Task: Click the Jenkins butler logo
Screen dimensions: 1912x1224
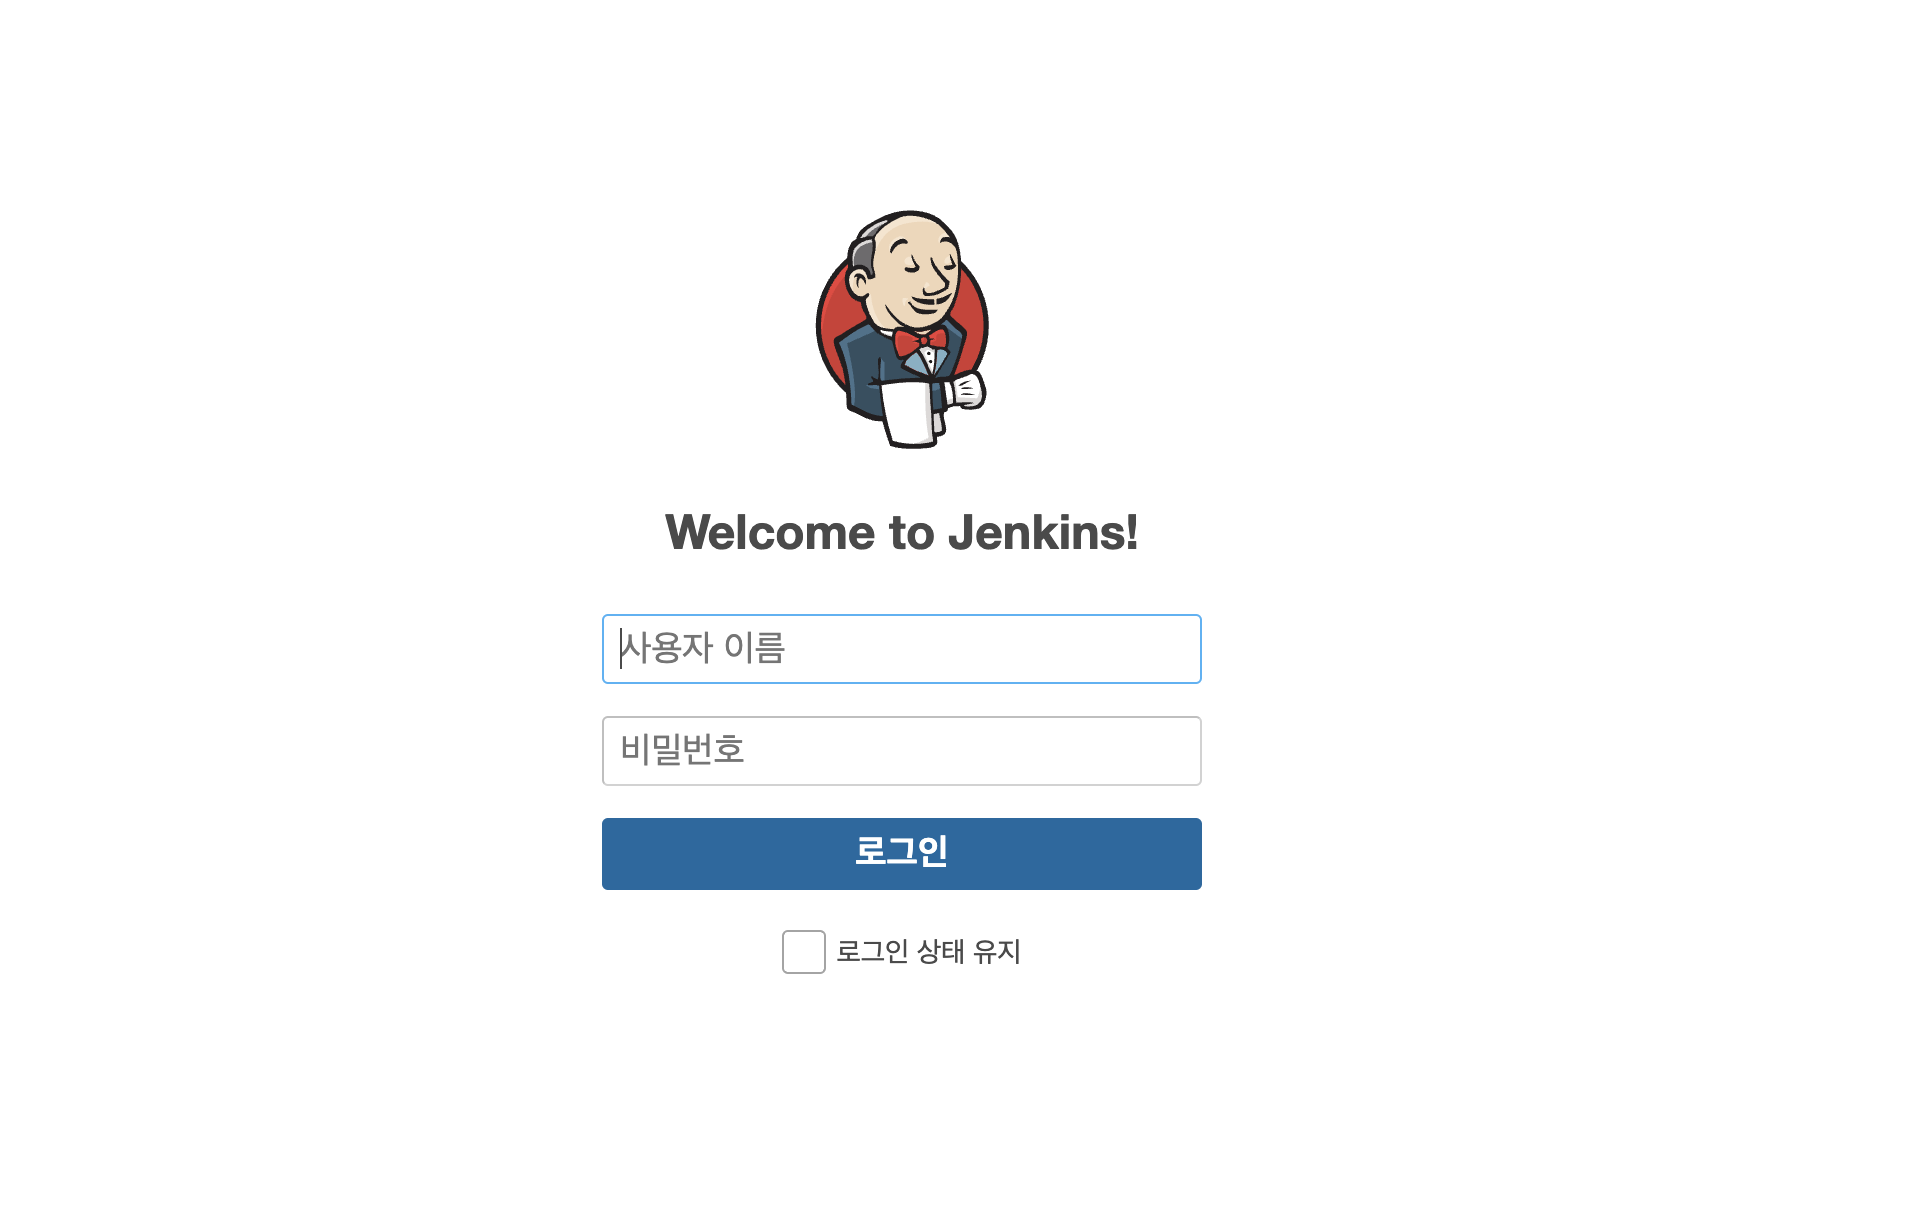Action: point(902,329)
